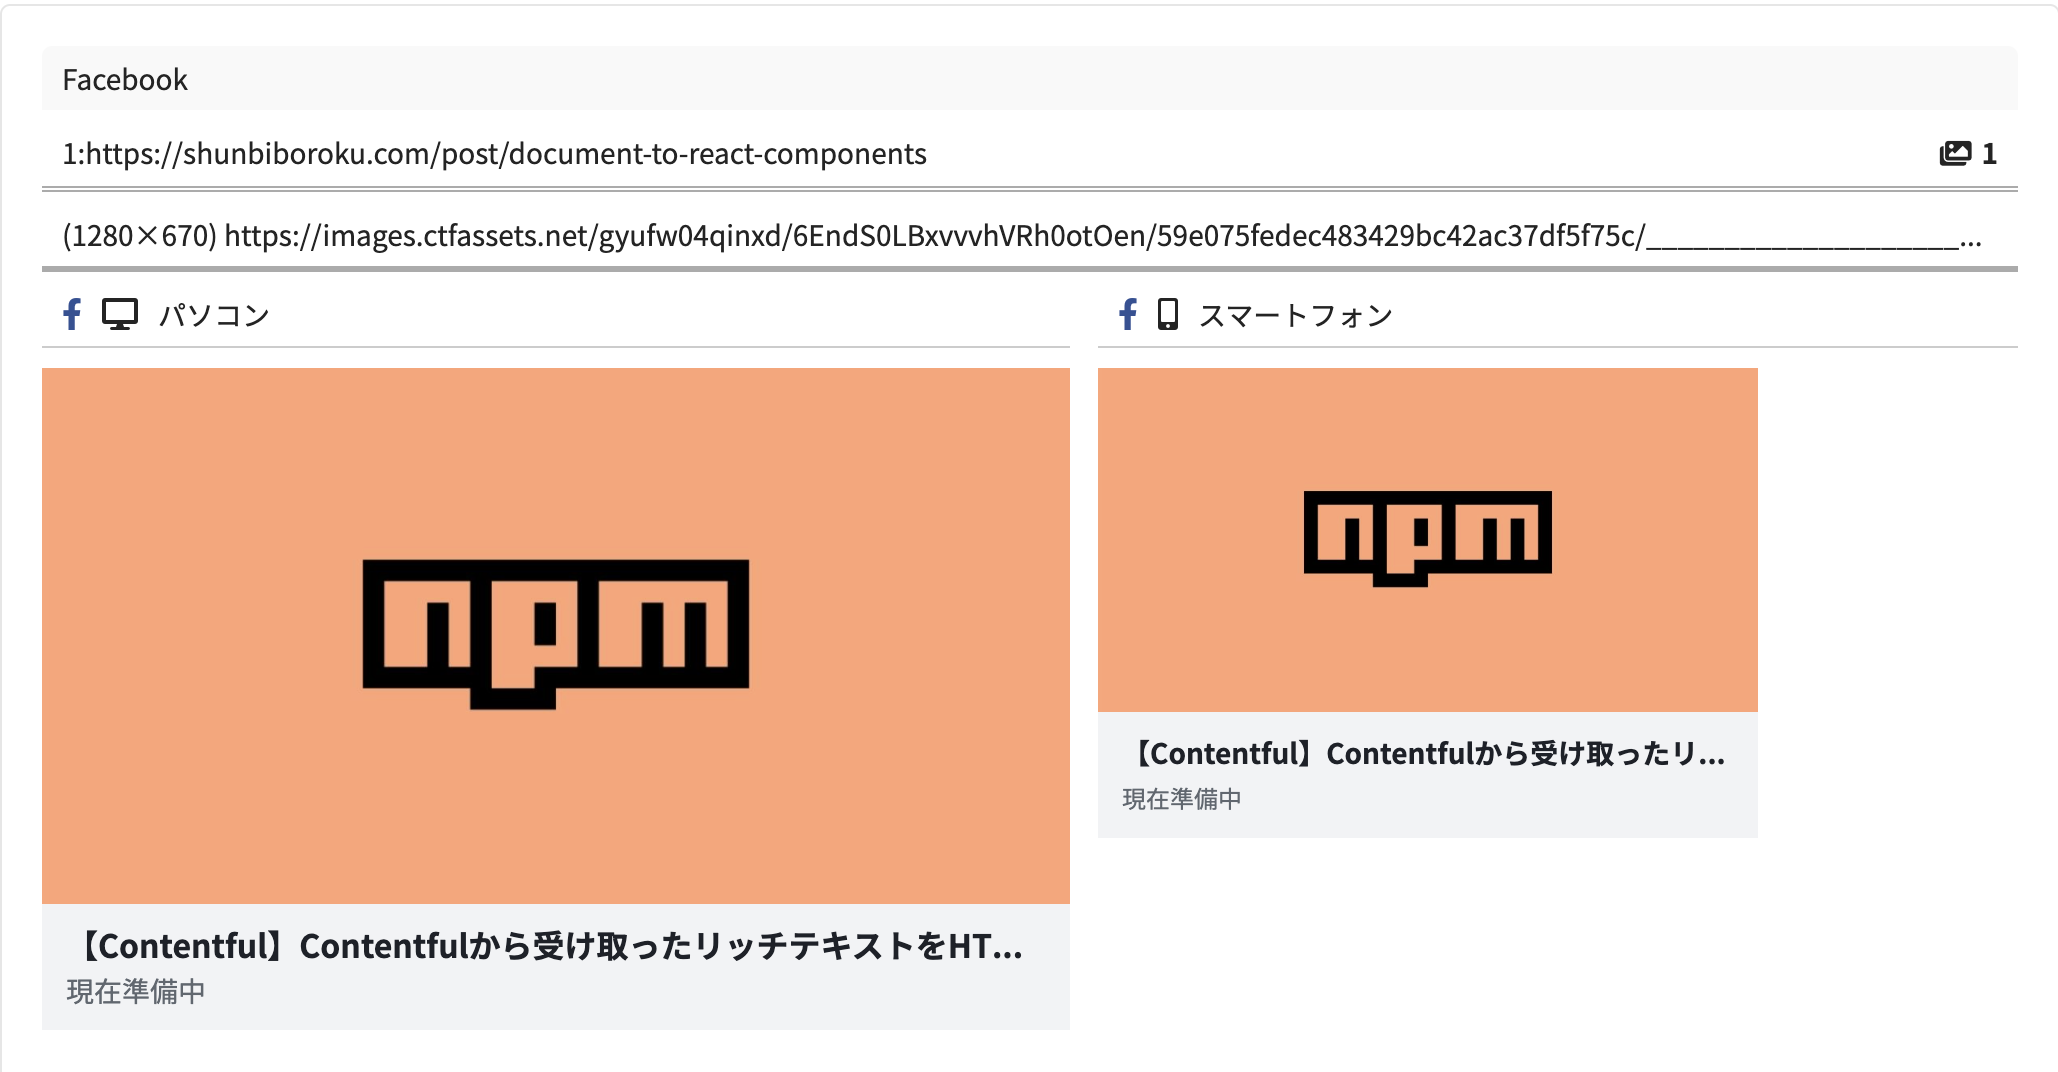
Task: Click 現在準備中 under the smartphone preview title
Action: point(1182,799)
